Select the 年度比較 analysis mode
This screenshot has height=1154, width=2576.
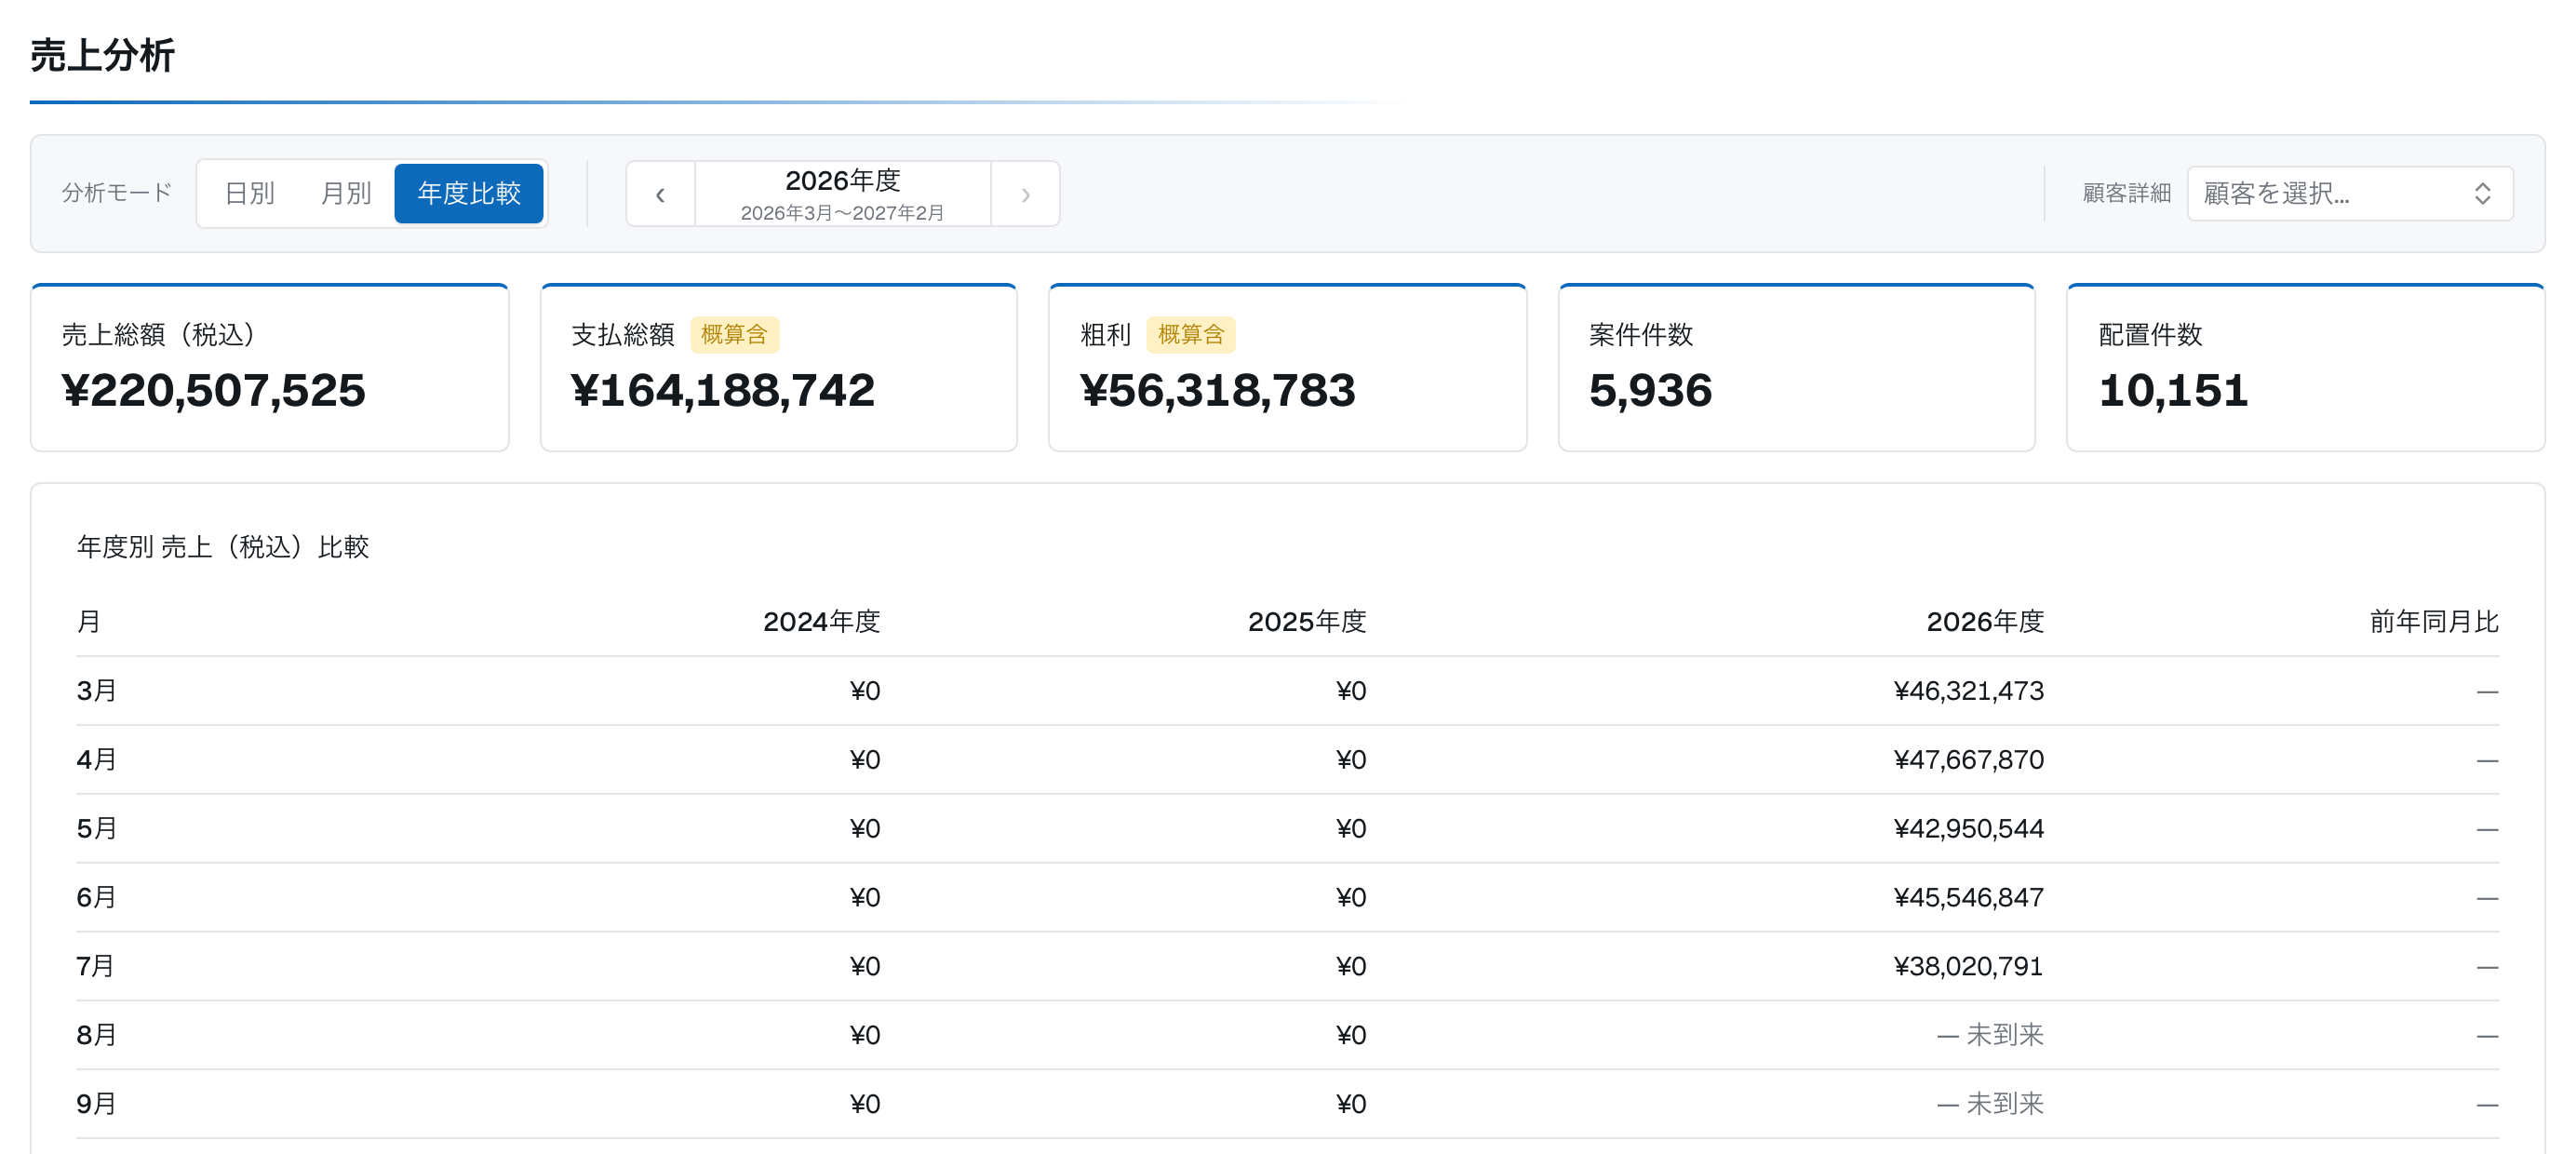coord(469,193)
